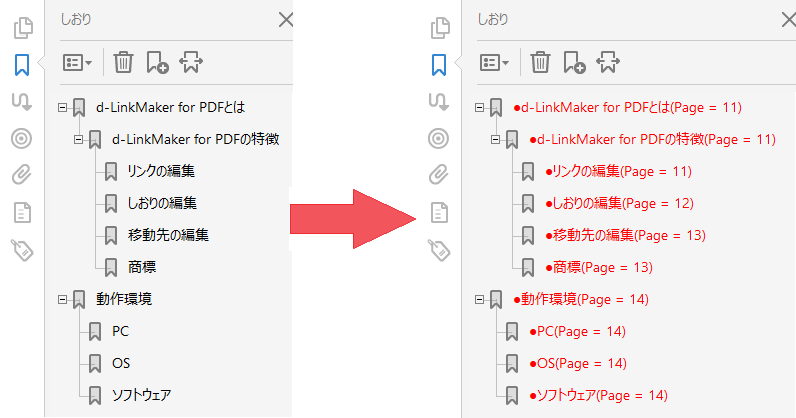The height and width of the screenshot is (418, 796).
Task: Open signatures icon in right panel sidebar
Action: pyautogui.click(x=439, y=102)
